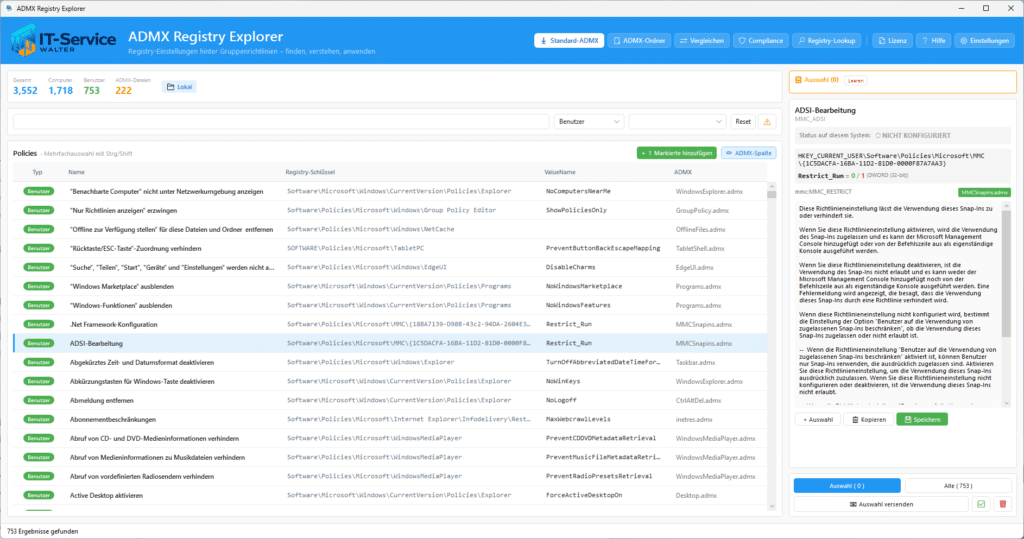The width and height of the screenshot is (1024, 539).
Task: Open the Vergleichen tool
Action: (702, 41)
